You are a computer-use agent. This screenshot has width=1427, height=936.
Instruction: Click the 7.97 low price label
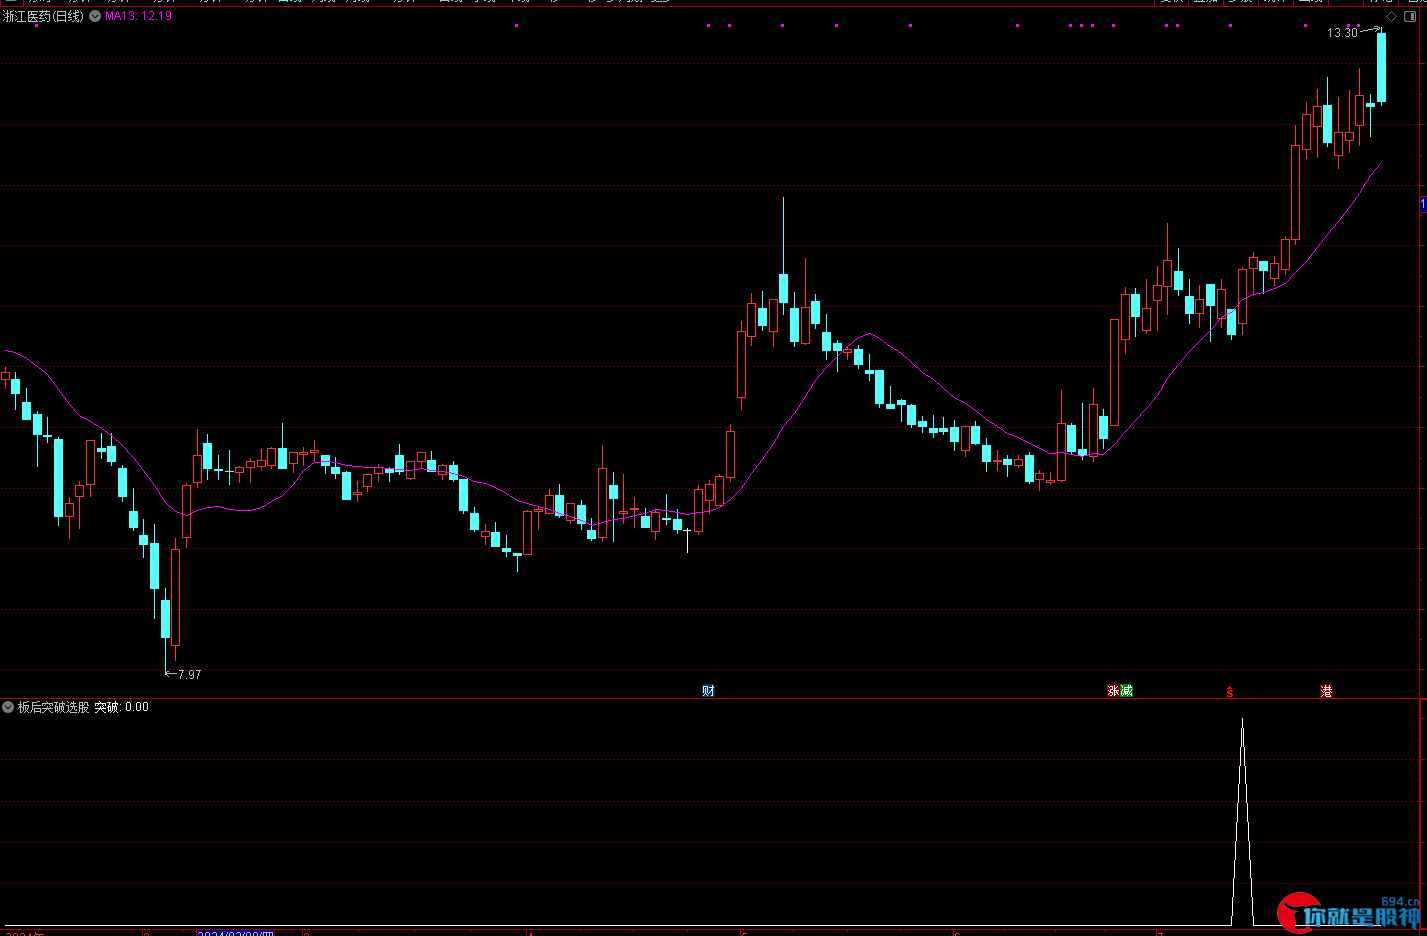point(189,675)
